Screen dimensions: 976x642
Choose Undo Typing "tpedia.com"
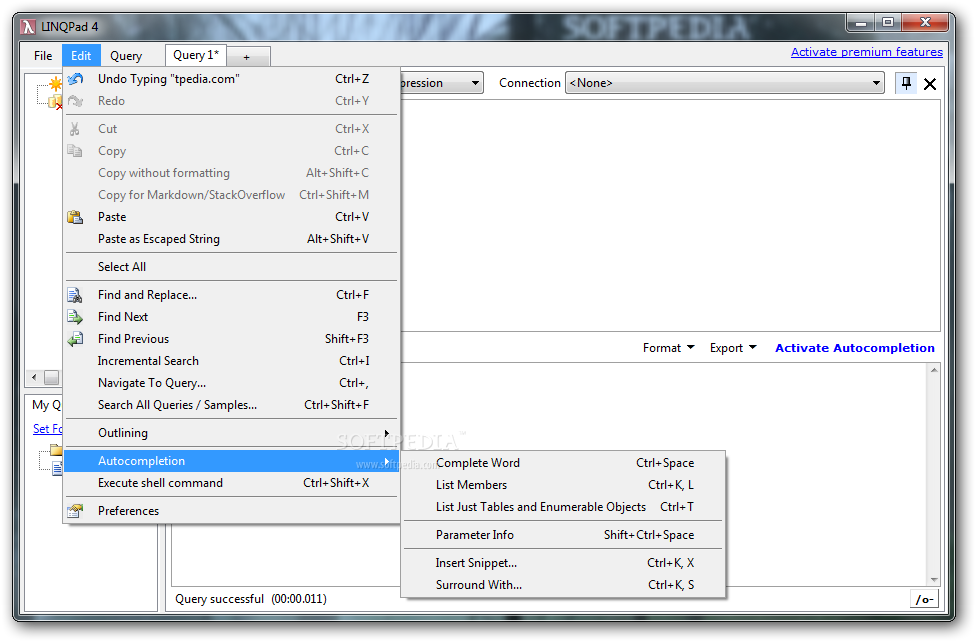point(232,79)
